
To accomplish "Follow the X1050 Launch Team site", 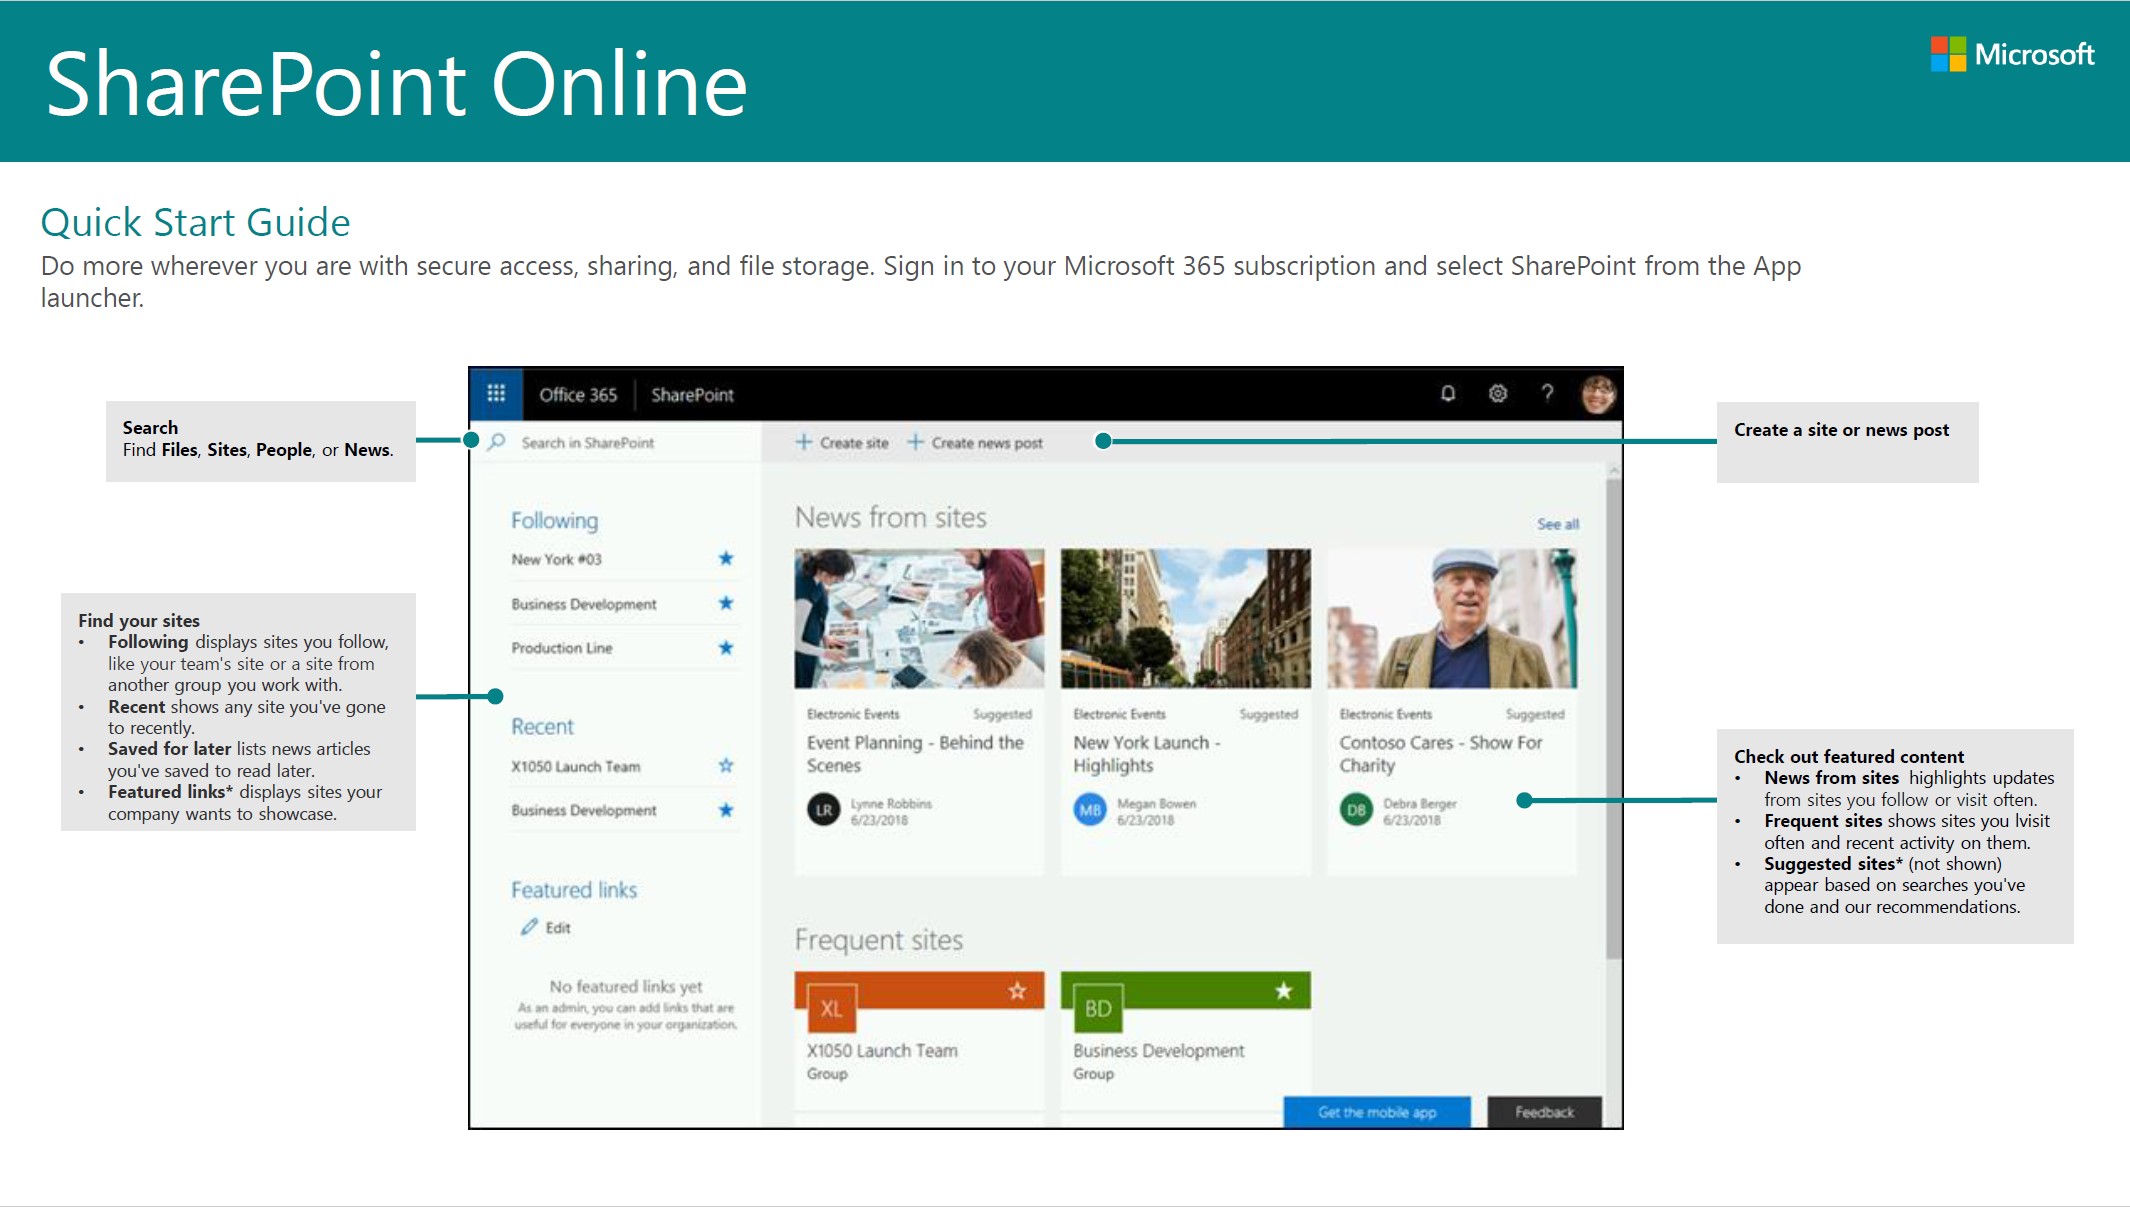I will (725, 765).
